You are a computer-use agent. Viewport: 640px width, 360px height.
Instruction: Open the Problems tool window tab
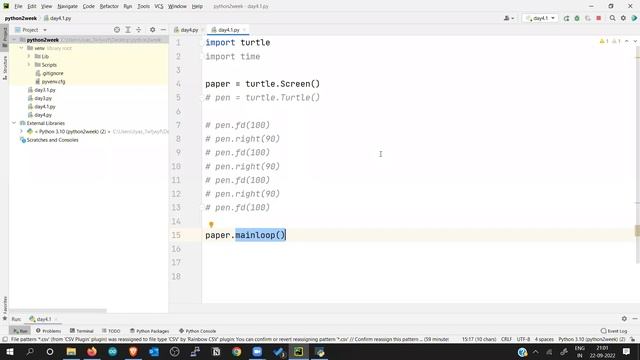pos(48,331)
